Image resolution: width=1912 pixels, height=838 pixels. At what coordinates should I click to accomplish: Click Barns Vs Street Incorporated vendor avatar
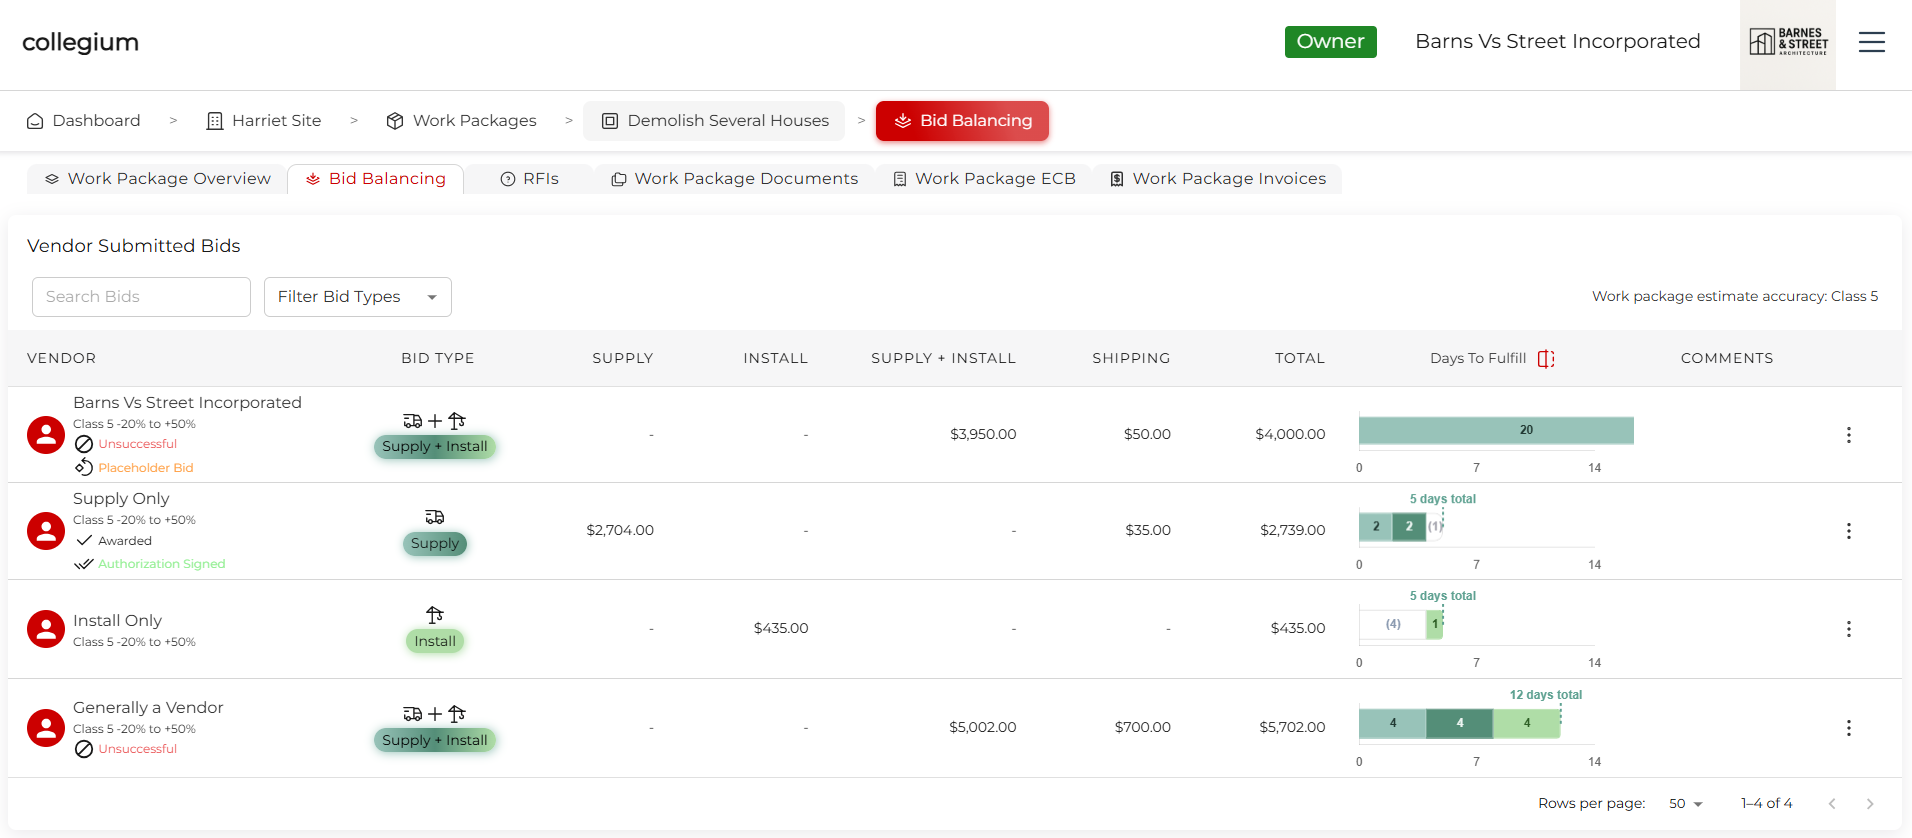click(46, 435)
